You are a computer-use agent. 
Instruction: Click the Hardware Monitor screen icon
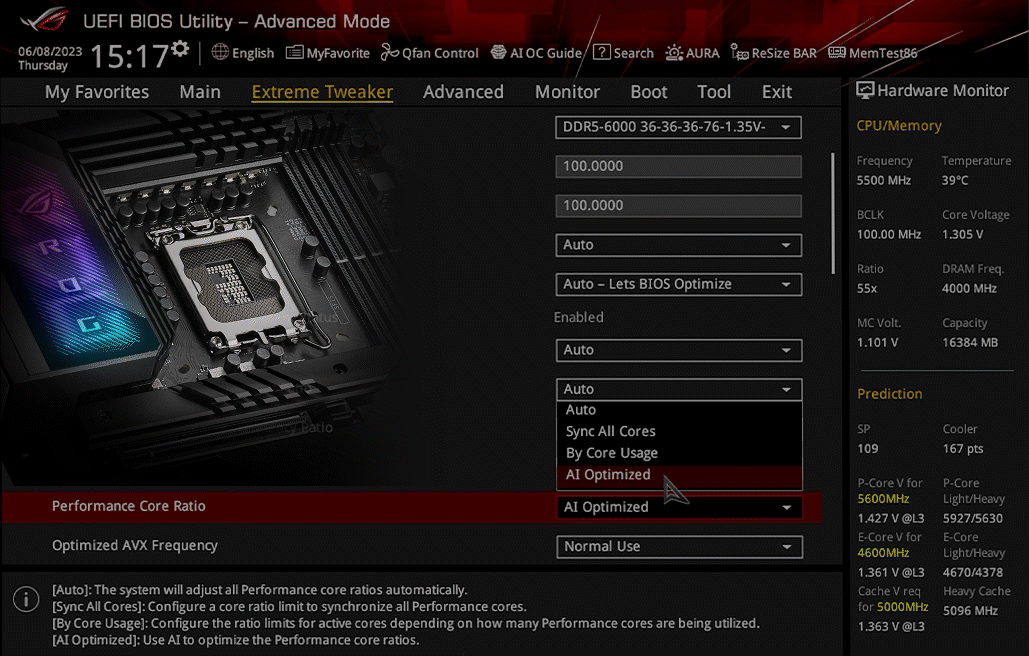point(865,91)
